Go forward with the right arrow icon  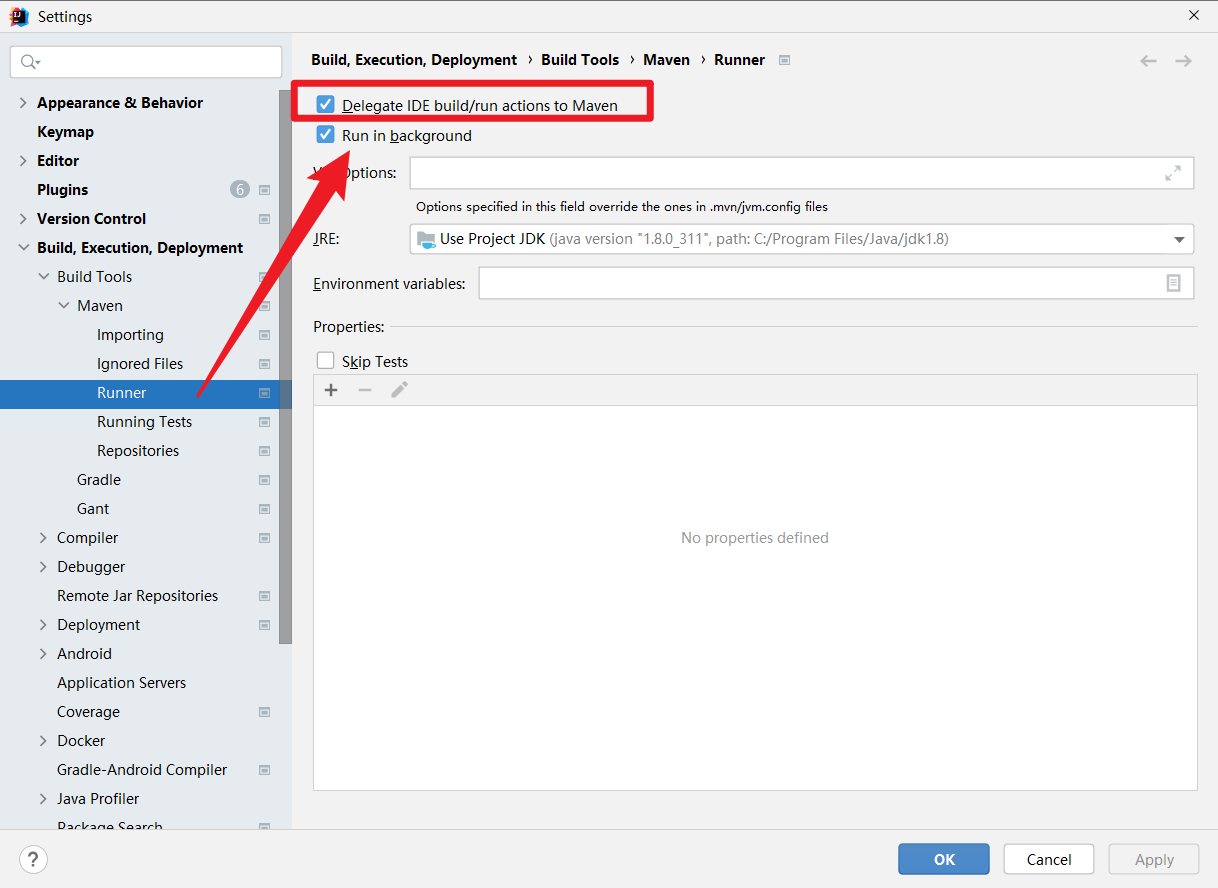click(1184, 61)
